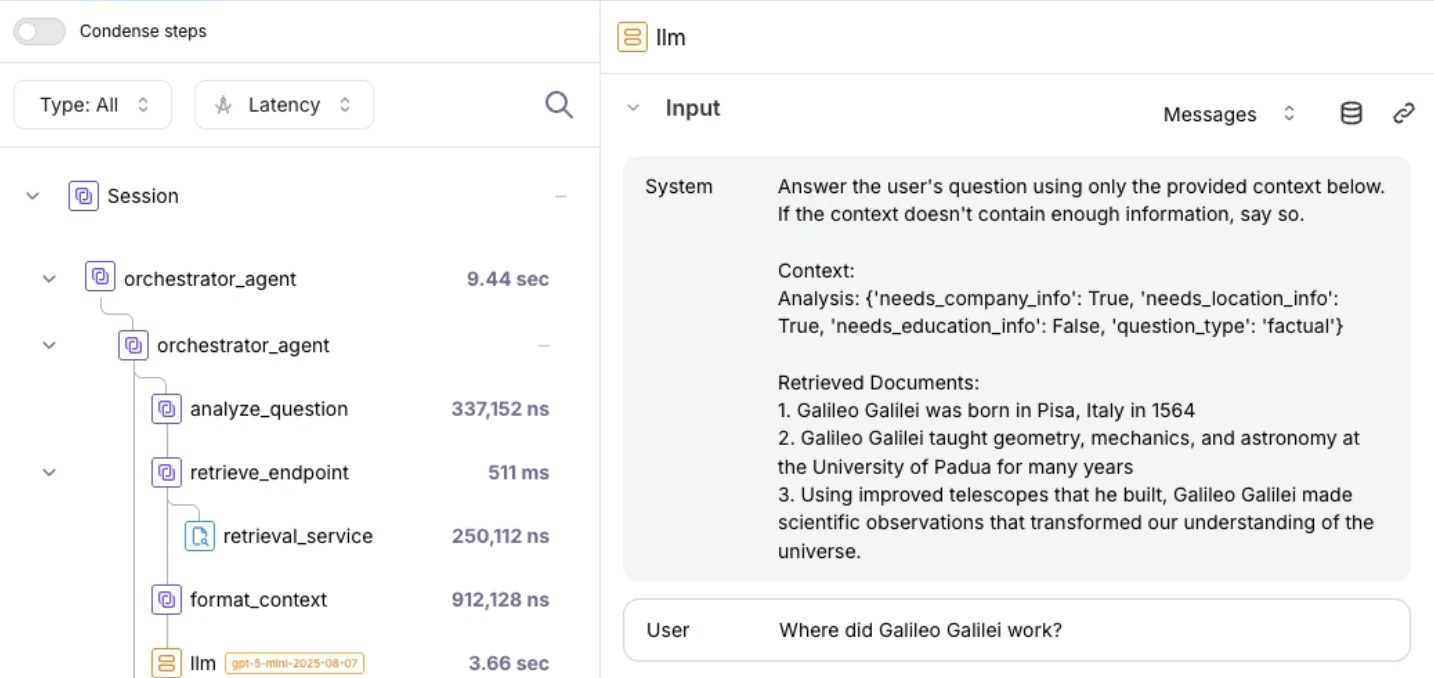Click the 3.66 sec latency value

pos(509,663)
